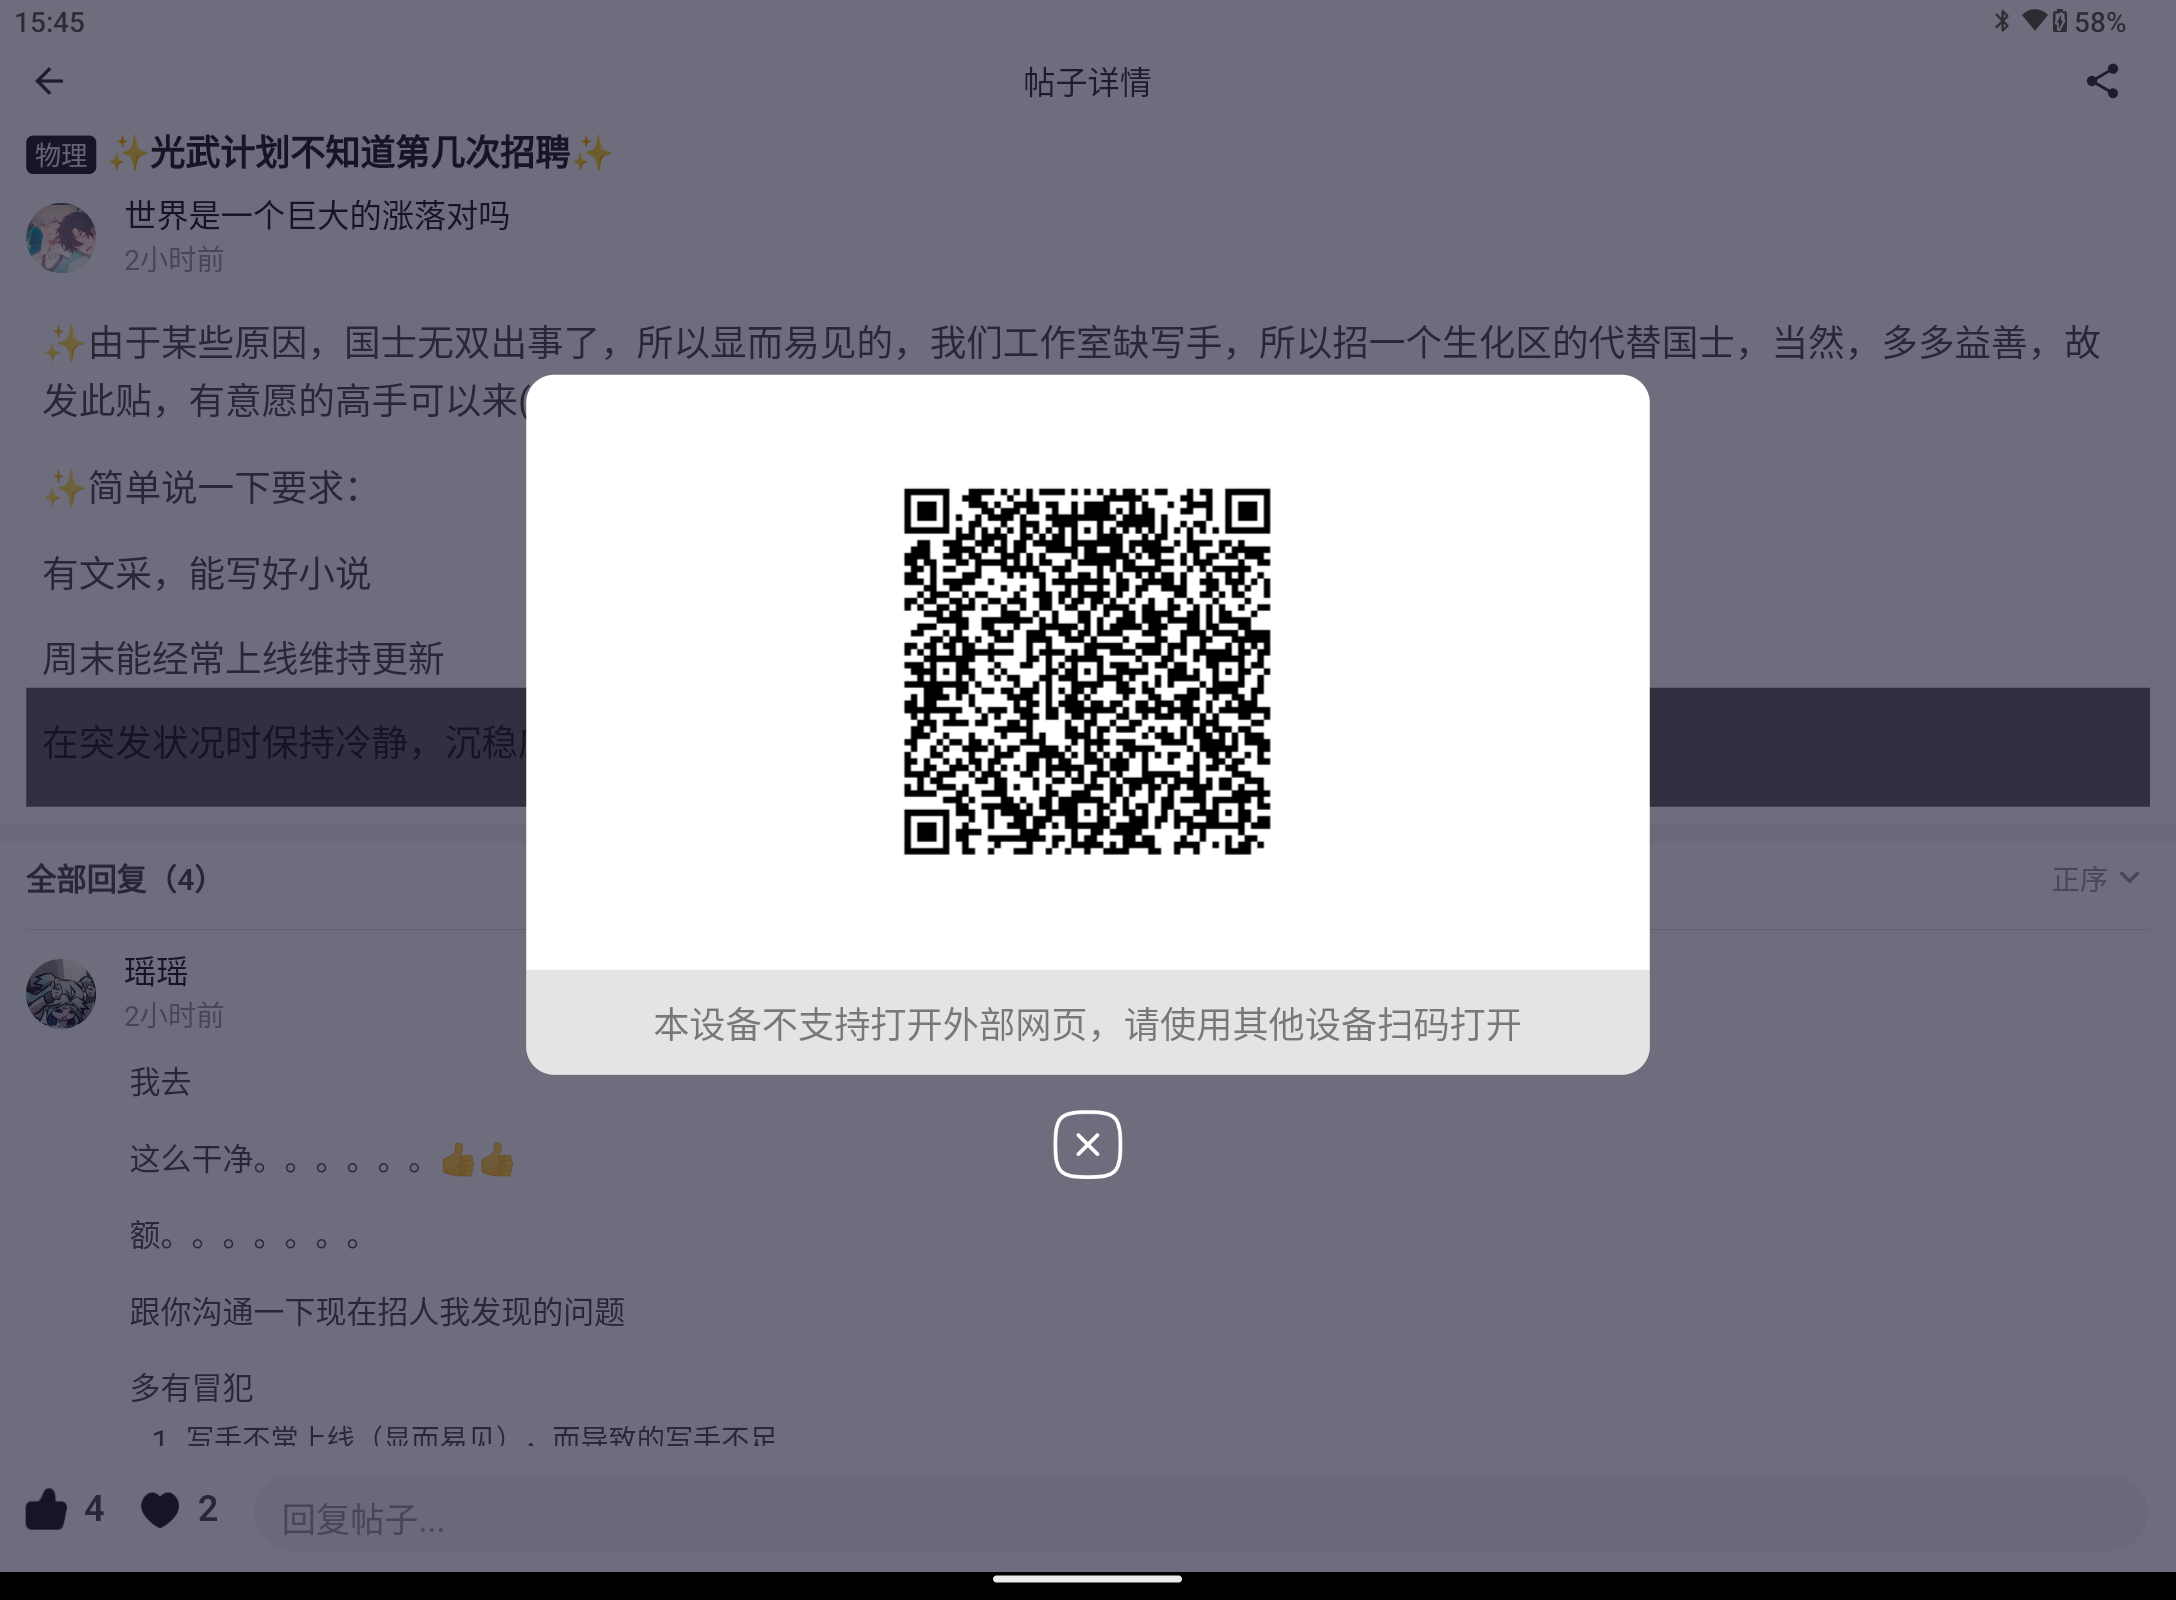The height and width of the screenshot is (1600, 2176).
Task: Tap the bottom home gesture bar
Action: (1087, 1579)
